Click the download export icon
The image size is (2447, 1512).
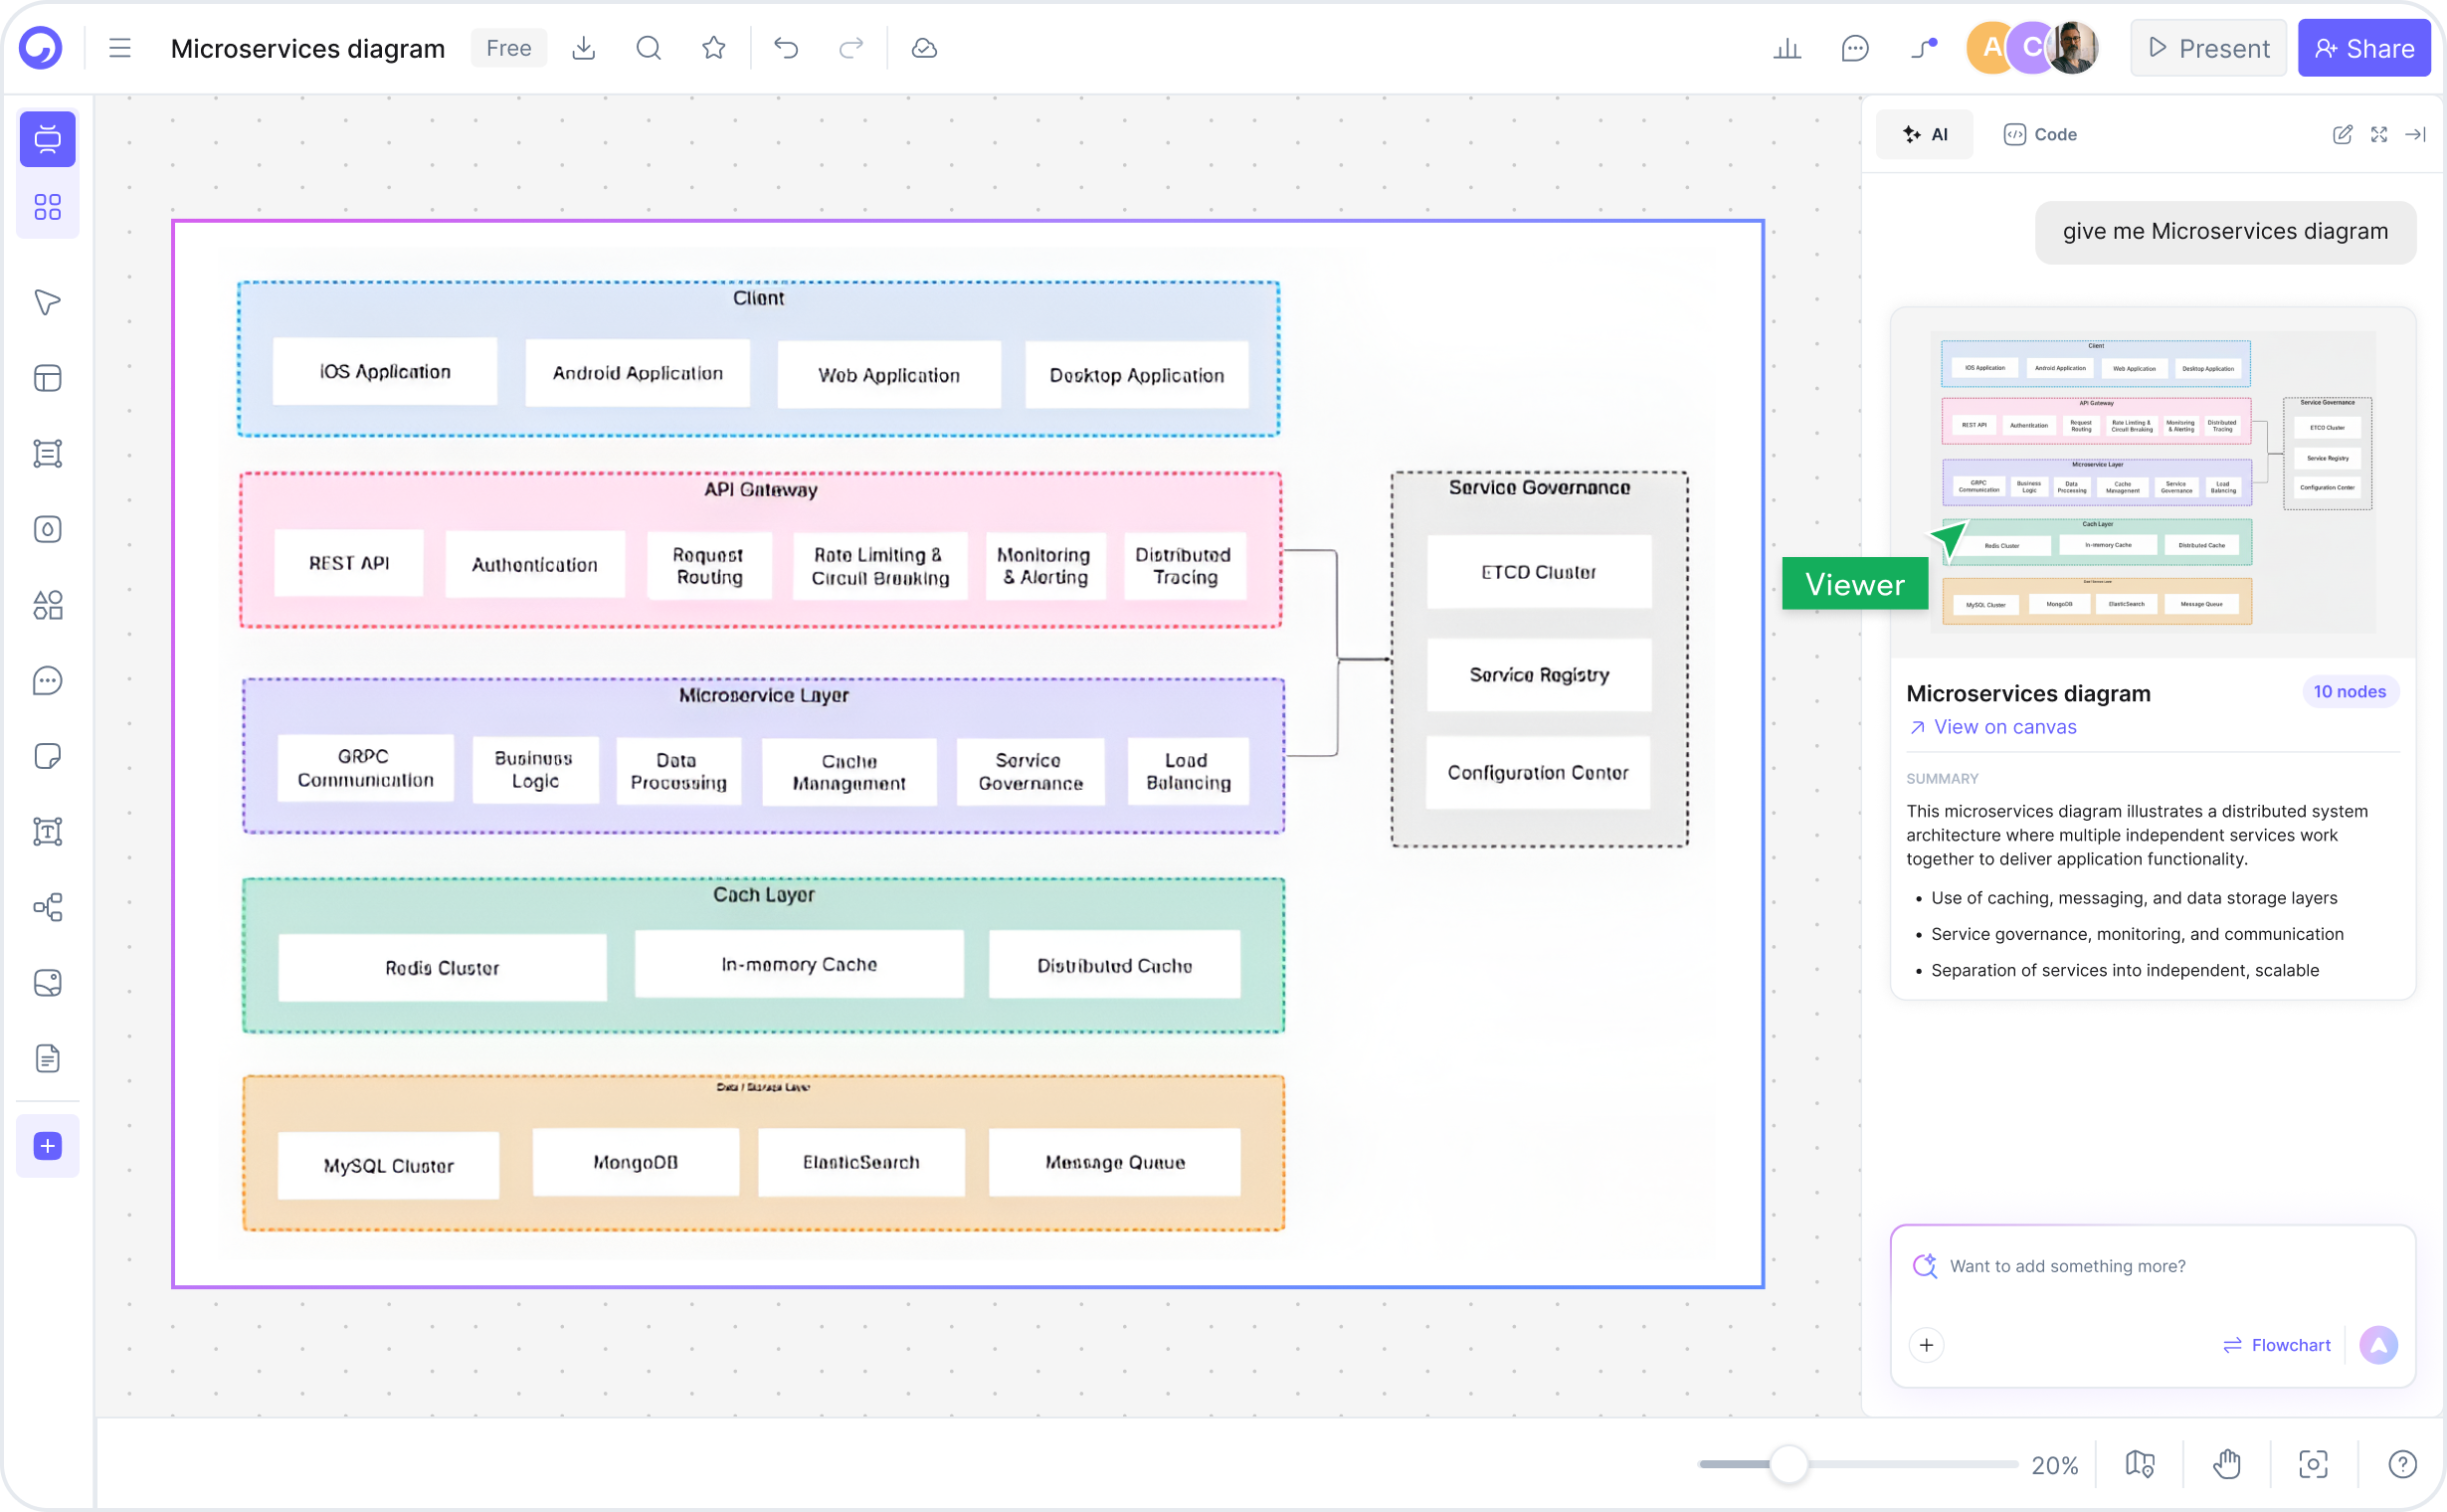[584, 48]
